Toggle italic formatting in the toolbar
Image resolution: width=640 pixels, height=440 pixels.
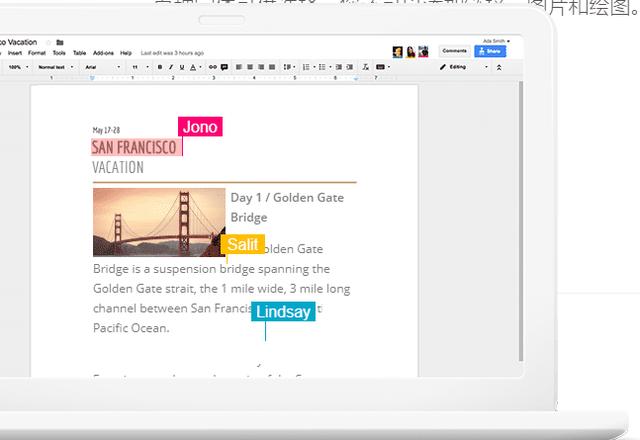point(171,67)
